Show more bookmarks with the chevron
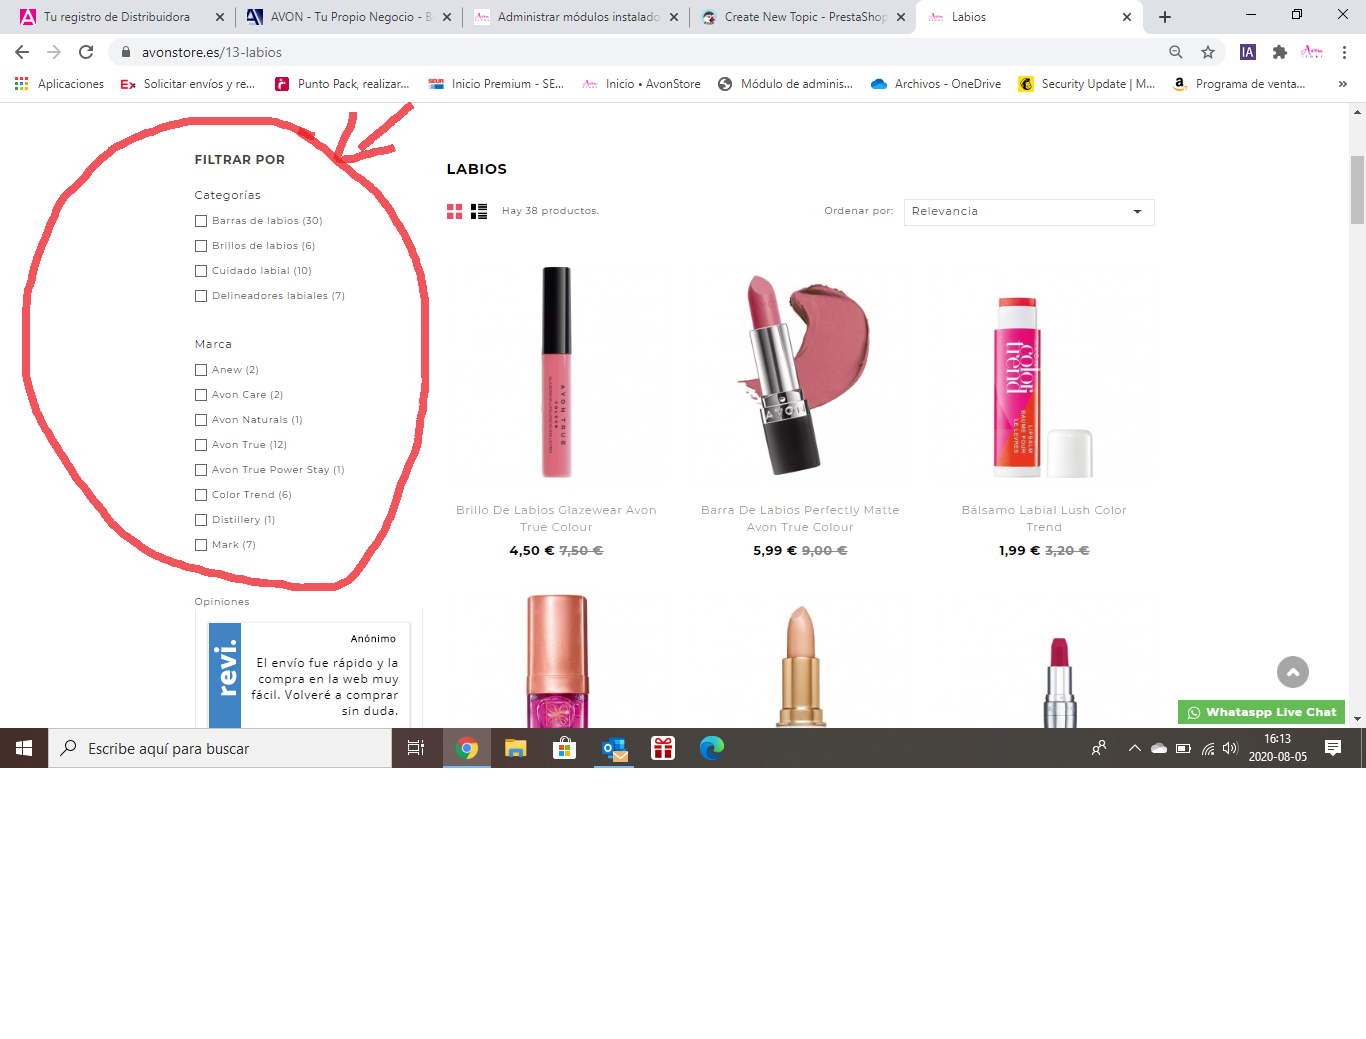The height and width of the screenshot is (1039, 1366). click(1342, 84)
